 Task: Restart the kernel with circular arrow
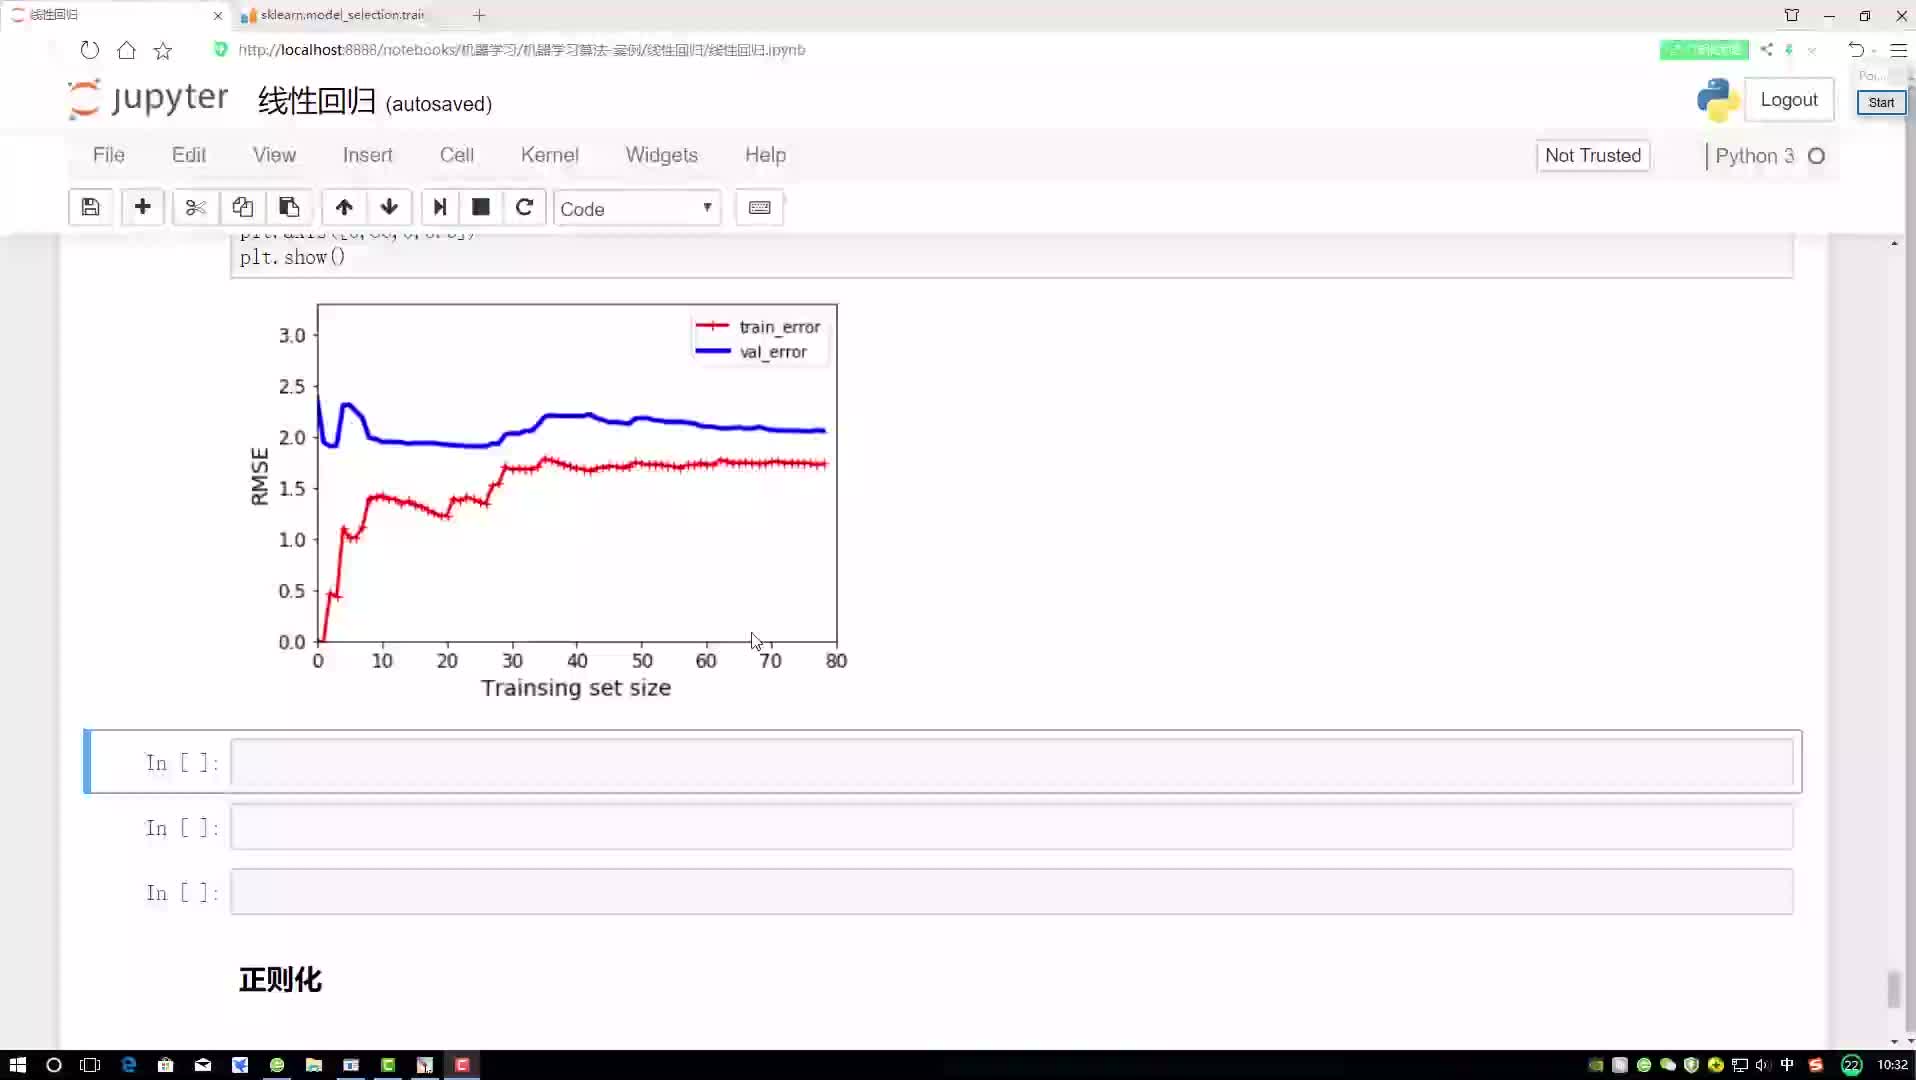[524, 207]
